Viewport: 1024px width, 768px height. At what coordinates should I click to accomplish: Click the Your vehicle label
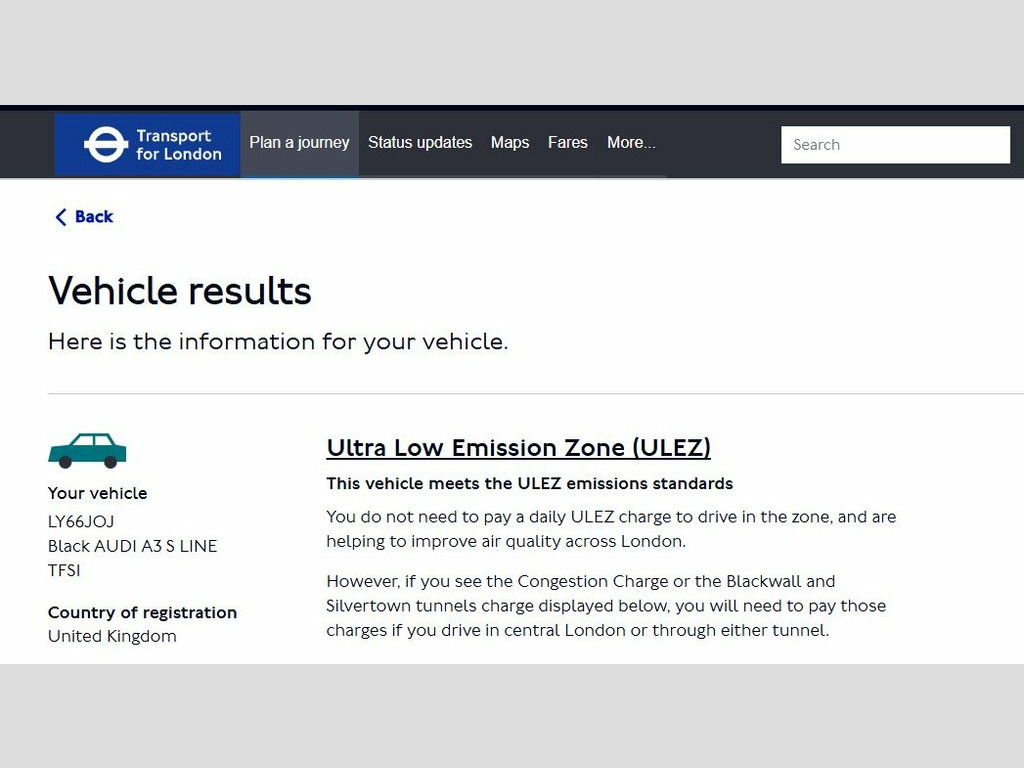[97, 493]
